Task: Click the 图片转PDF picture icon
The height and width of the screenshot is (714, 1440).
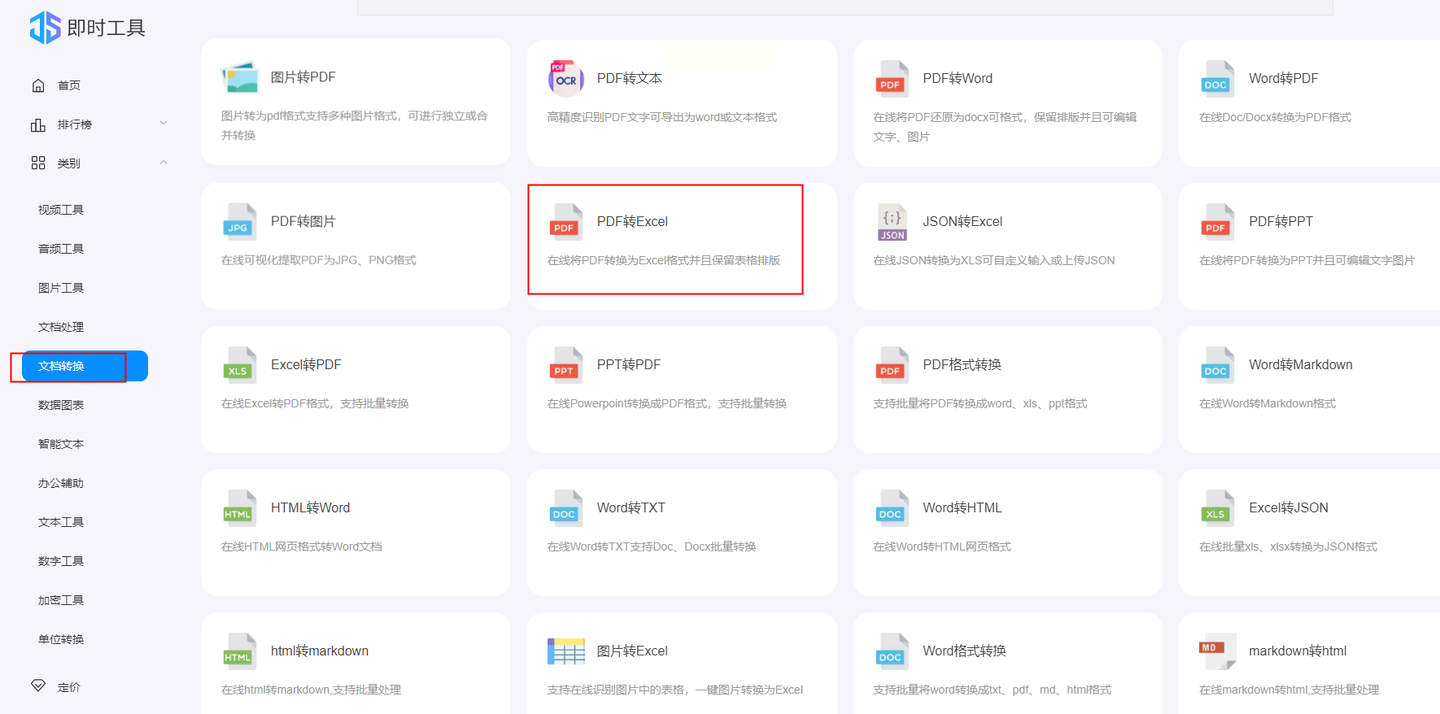Action: tap(240, 78)
